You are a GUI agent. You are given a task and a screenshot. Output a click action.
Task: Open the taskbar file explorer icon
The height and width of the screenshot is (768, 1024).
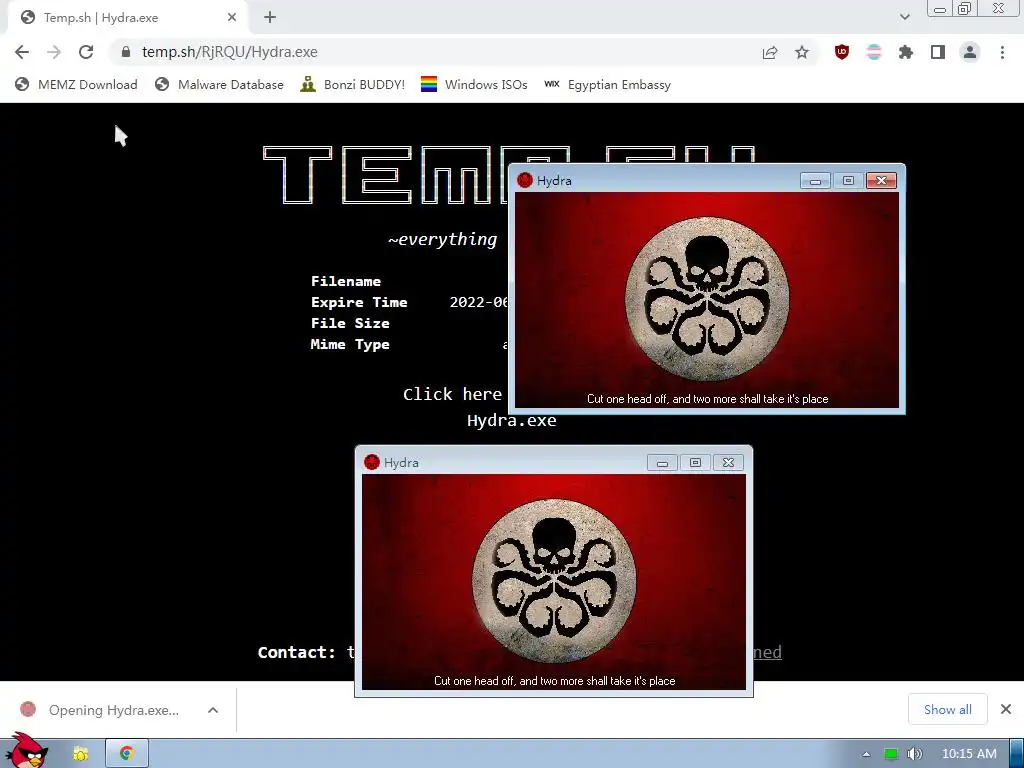[x=80, y=754]
